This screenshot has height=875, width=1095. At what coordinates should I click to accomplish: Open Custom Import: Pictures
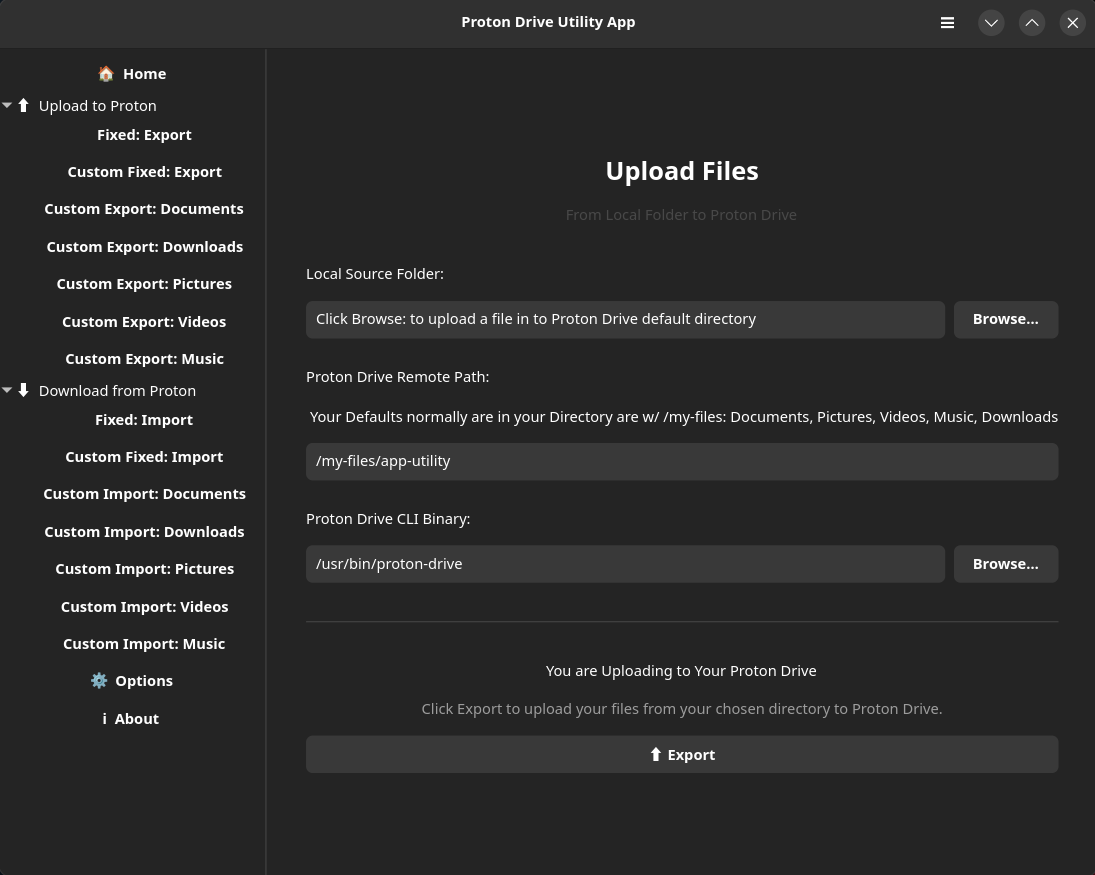(x=145, y=568)
